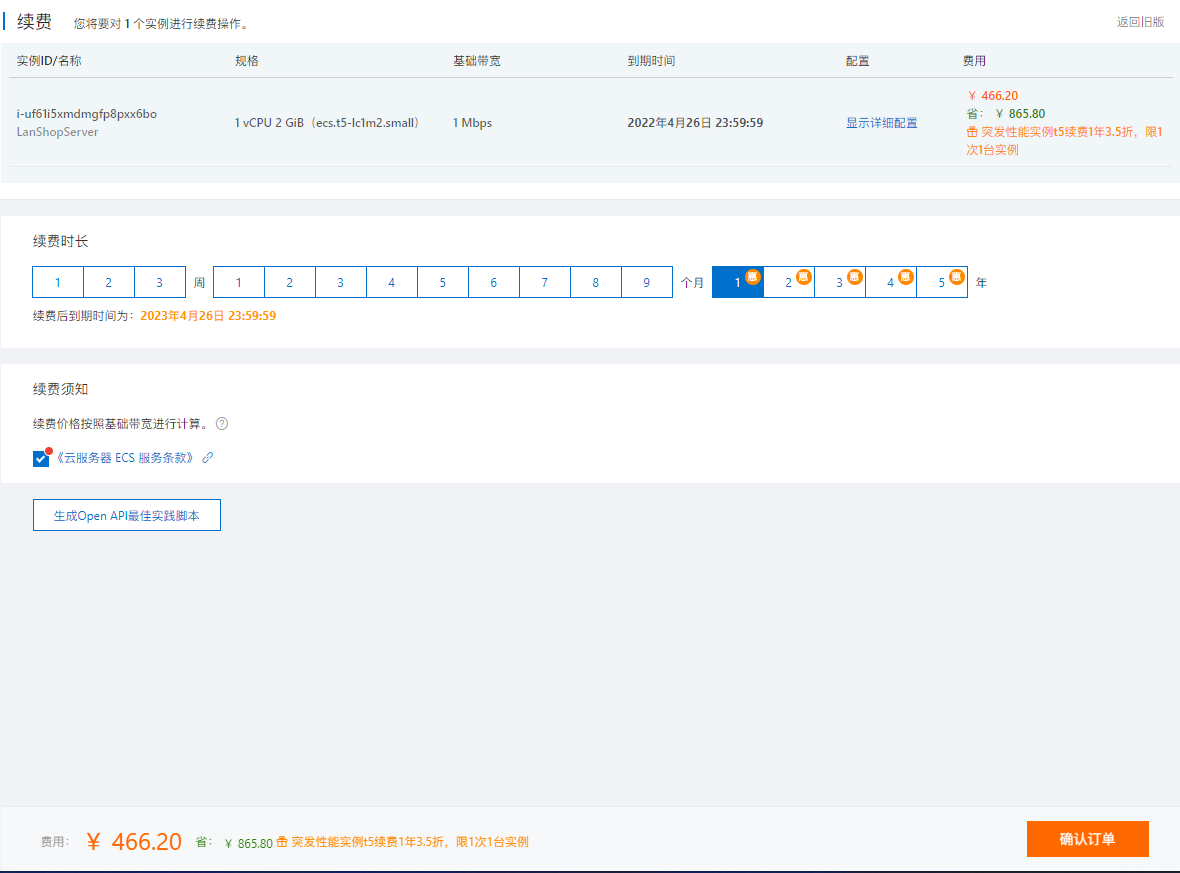
Task: Toggle the ECS service terms agreement checkbox
Action: click(x=41, y=459)
